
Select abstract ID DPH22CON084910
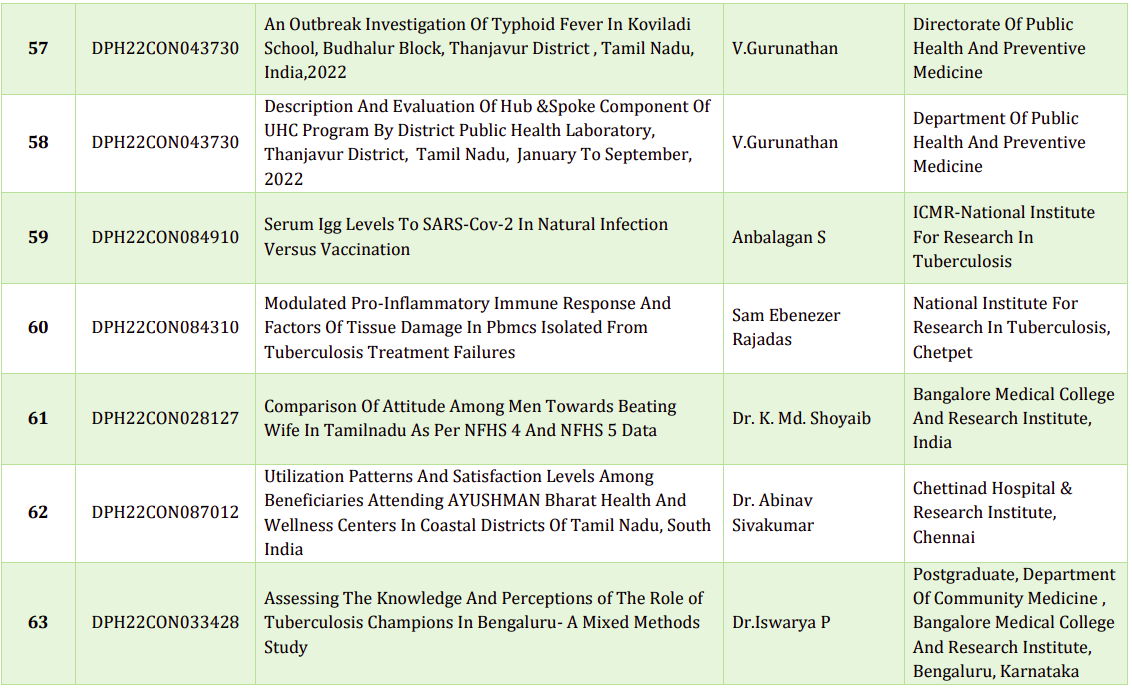click(165, 237)
